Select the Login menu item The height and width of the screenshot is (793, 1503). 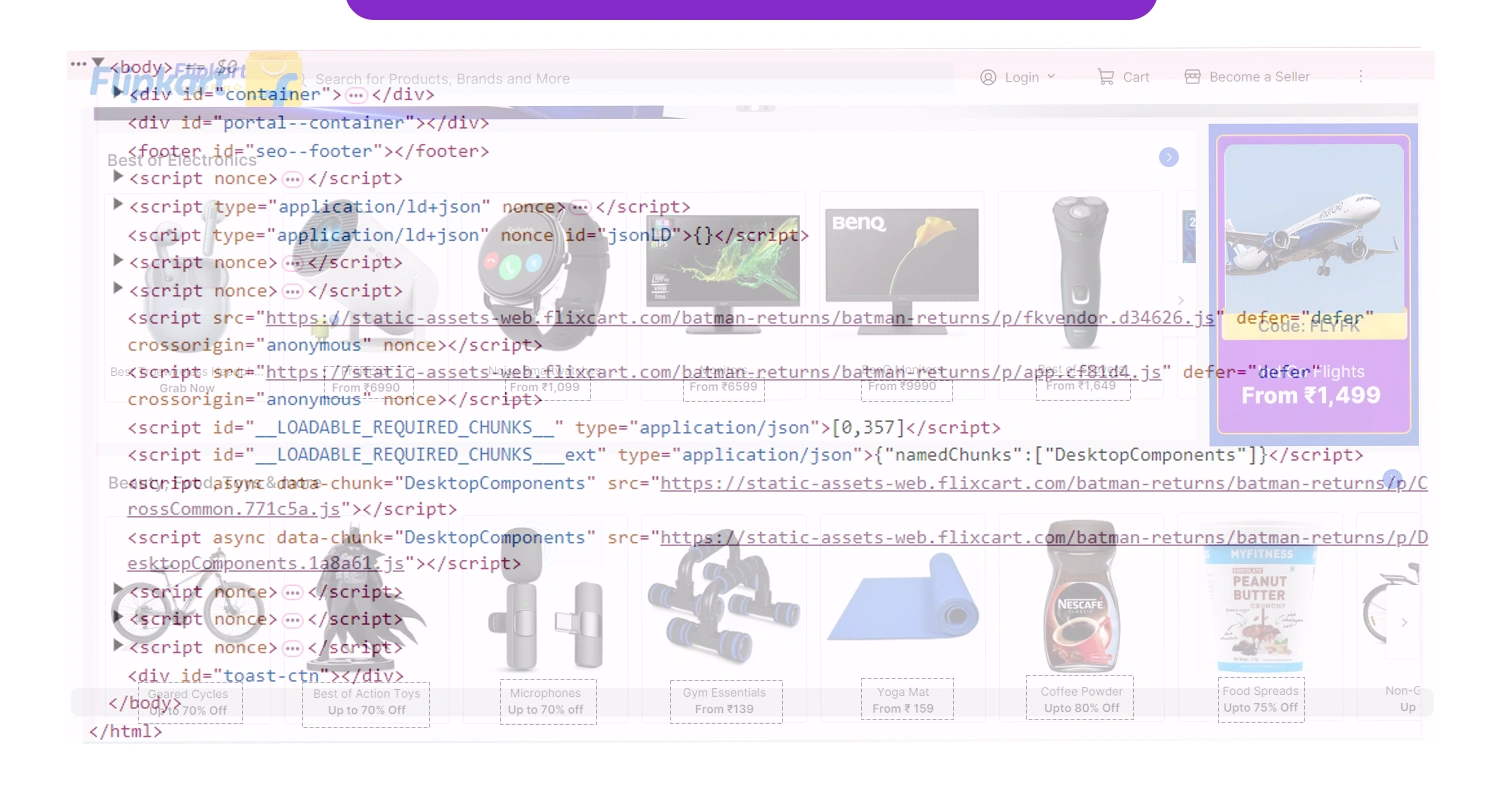point(1022,77)
